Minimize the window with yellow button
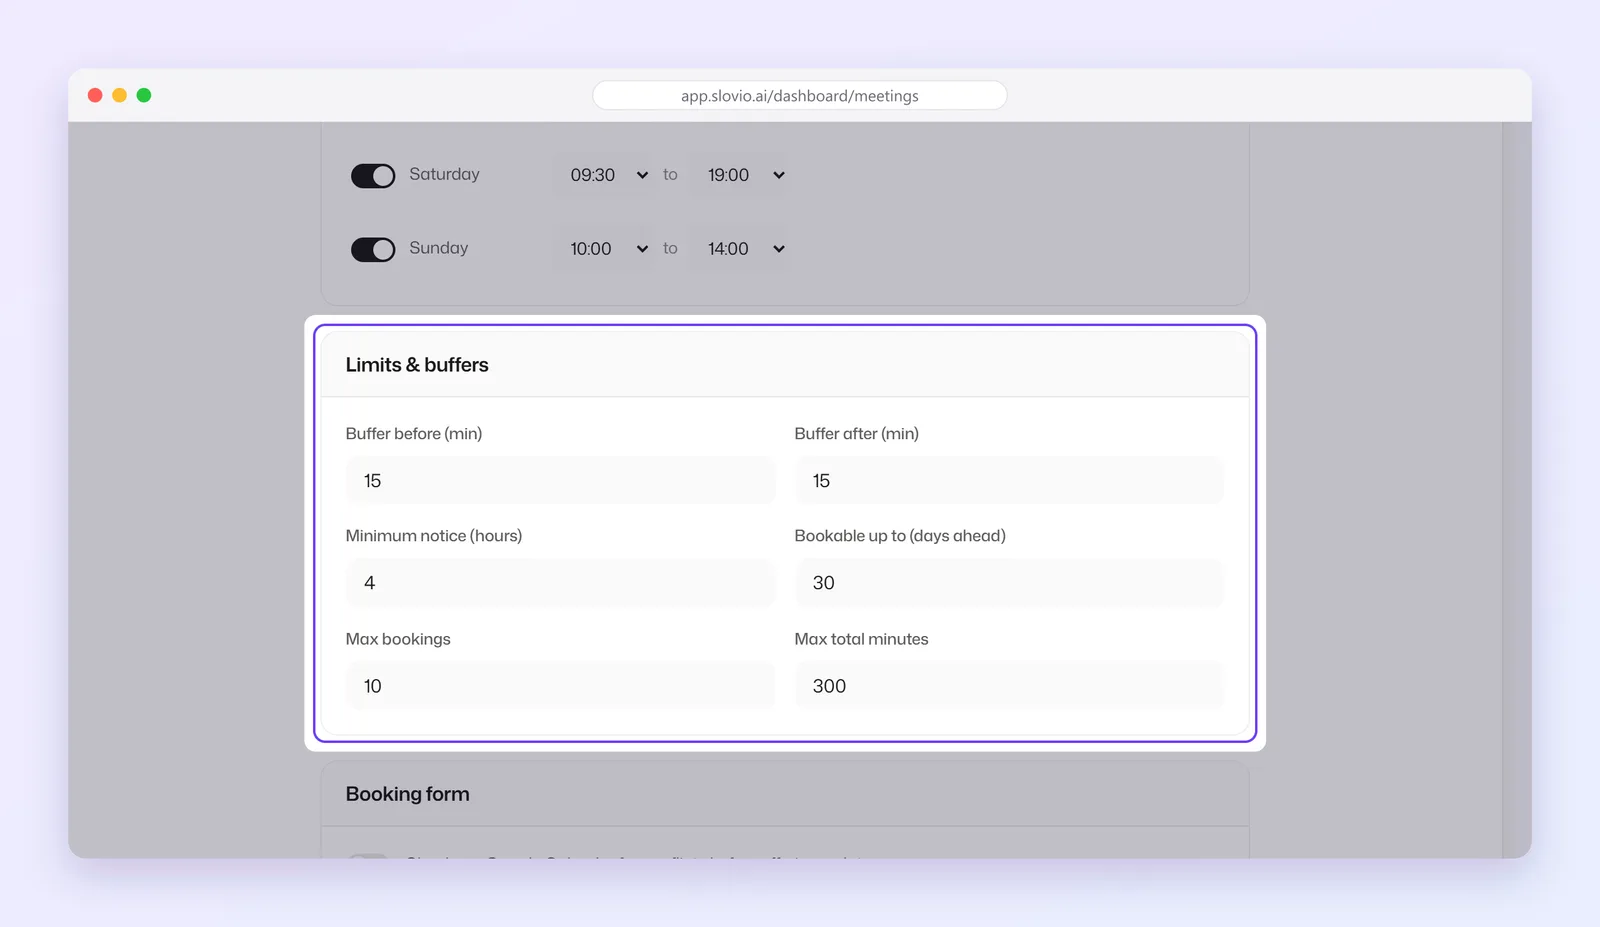Screen dimensions: 1600x927 (119, 95)
